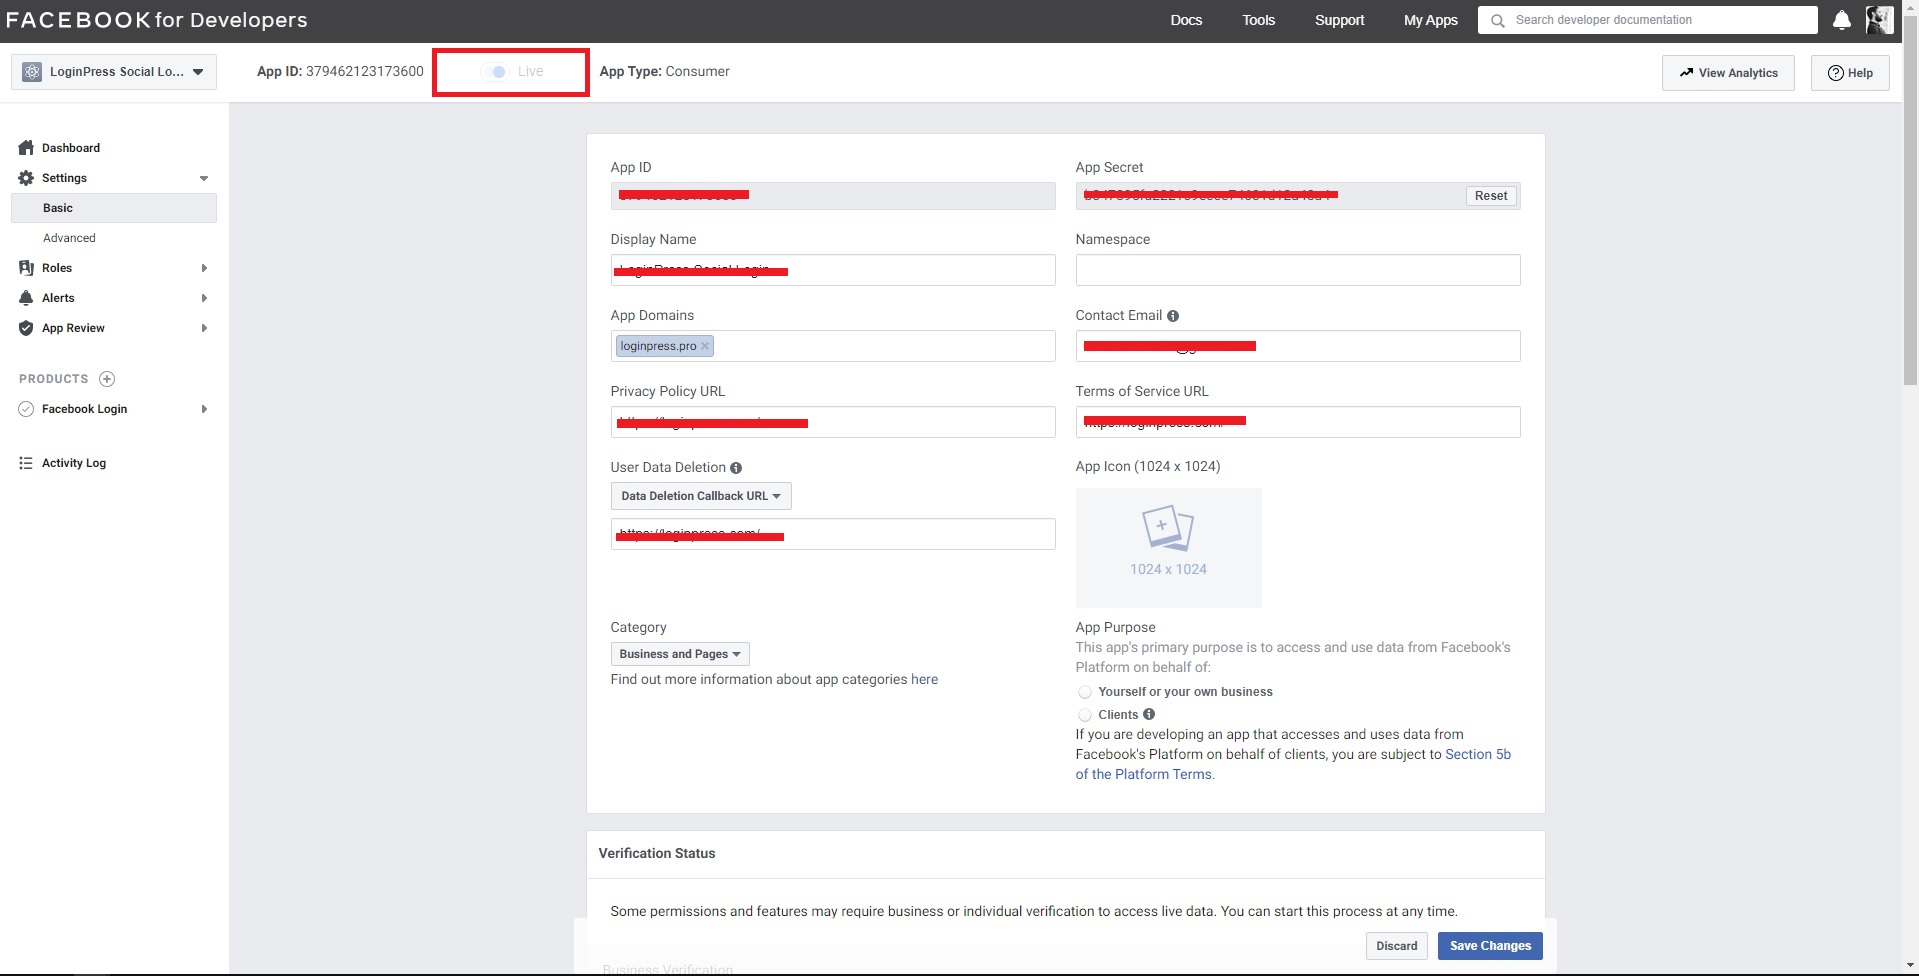Click the Terms of Service URL field
This screenshot has height=976, width=1919.
click(1298, 422)
